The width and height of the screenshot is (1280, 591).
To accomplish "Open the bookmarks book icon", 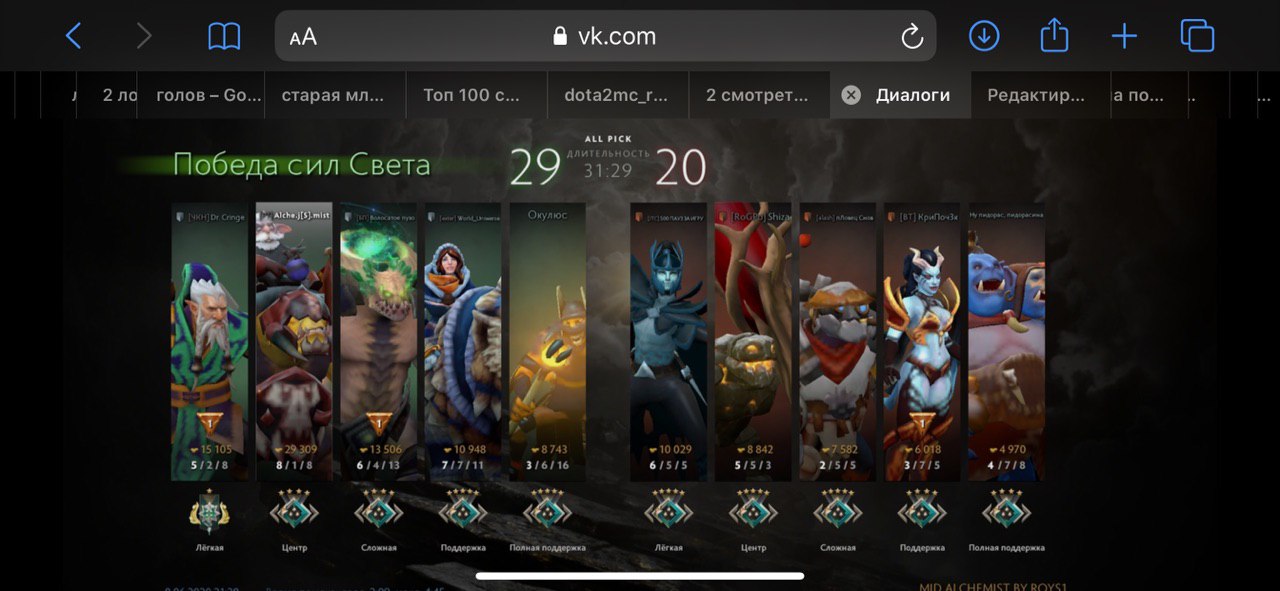I will pos(224,37).
